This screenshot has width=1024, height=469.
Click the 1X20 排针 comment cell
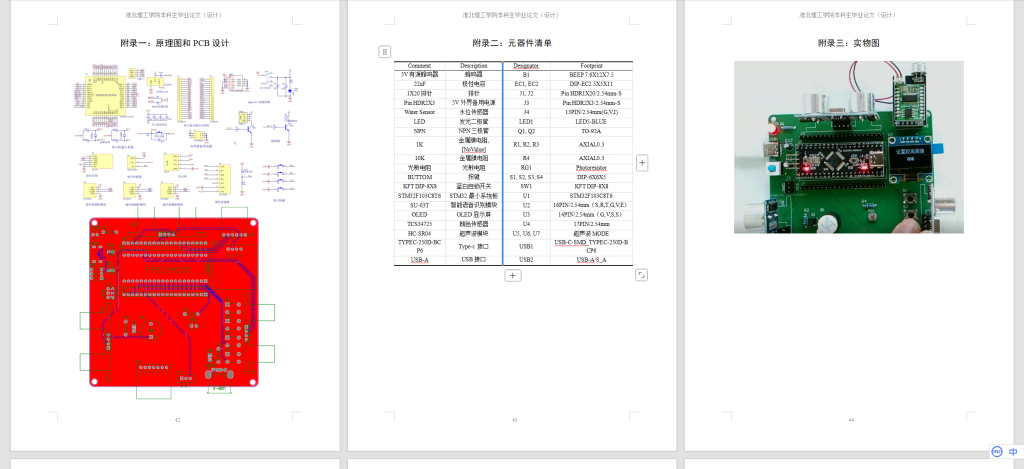(x=419, y=93)
